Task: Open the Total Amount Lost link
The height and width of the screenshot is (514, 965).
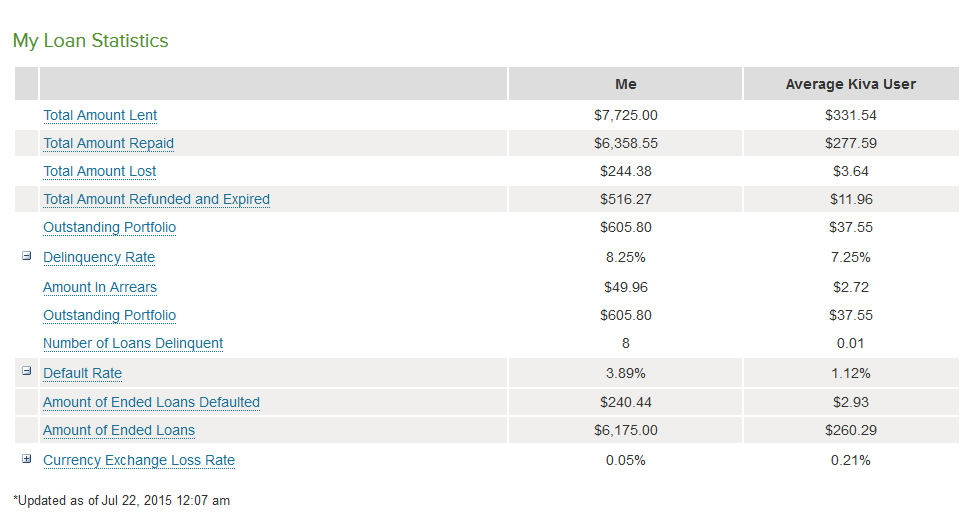Action: tap(99, 171)
